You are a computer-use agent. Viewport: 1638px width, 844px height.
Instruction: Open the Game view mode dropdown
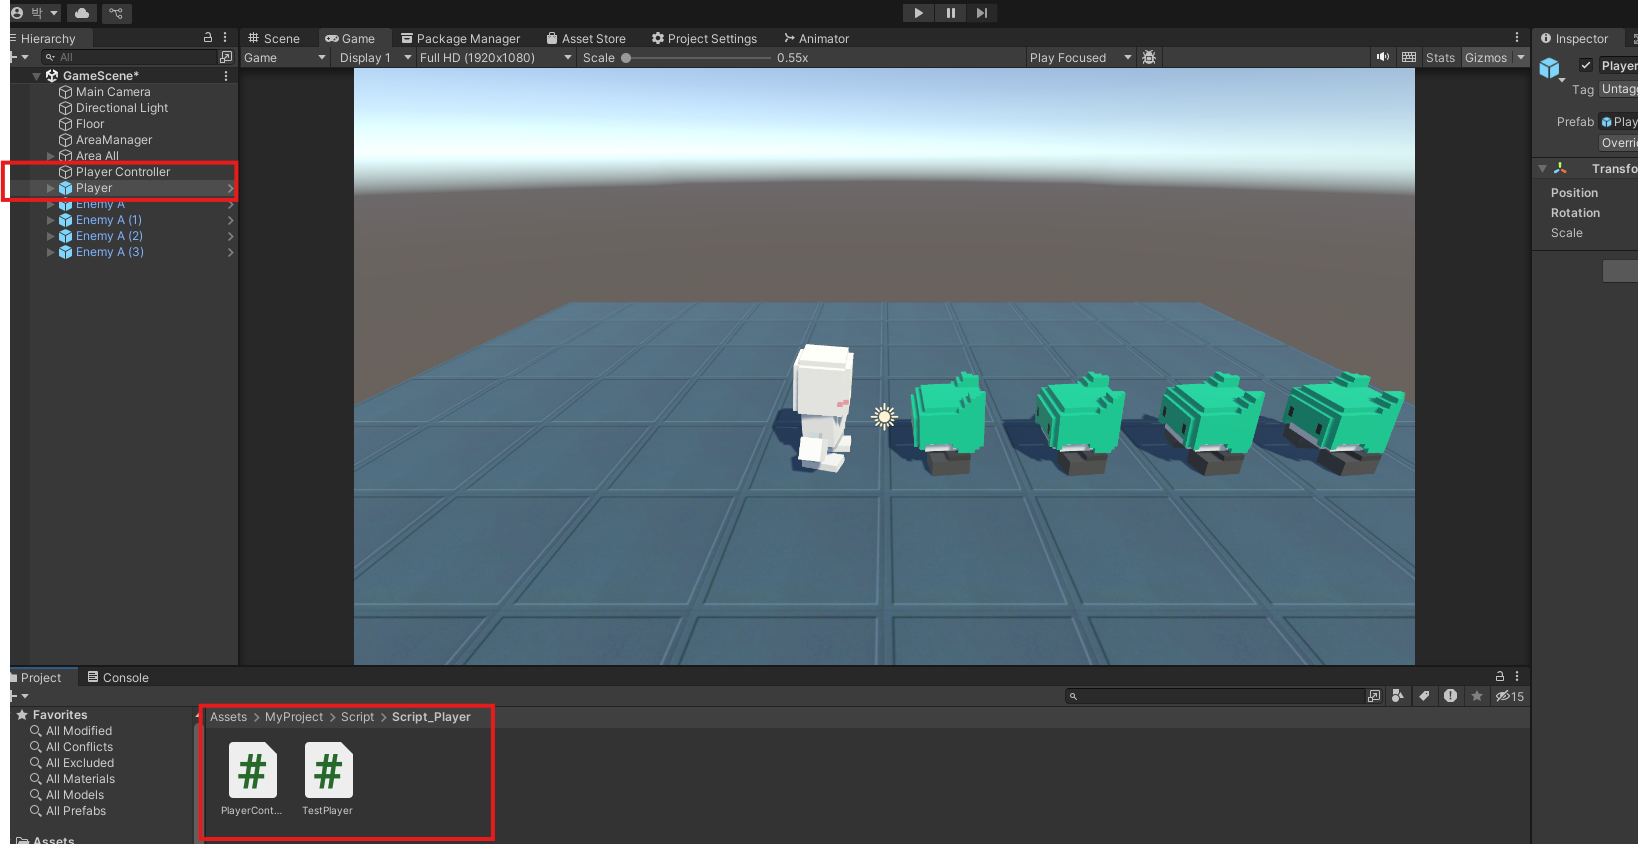(285, 58)
